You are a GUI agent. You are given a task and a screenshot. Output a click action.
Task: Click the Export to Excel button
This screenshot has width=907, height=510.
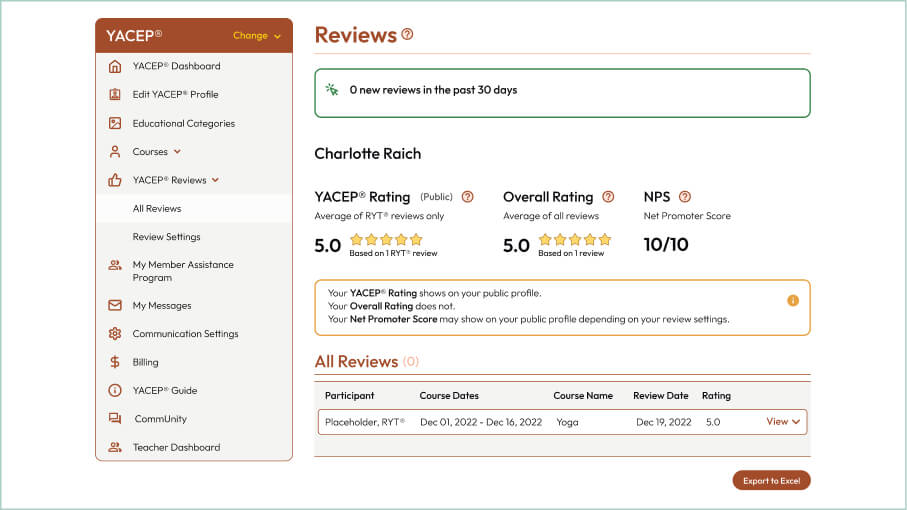click(771, 481)
